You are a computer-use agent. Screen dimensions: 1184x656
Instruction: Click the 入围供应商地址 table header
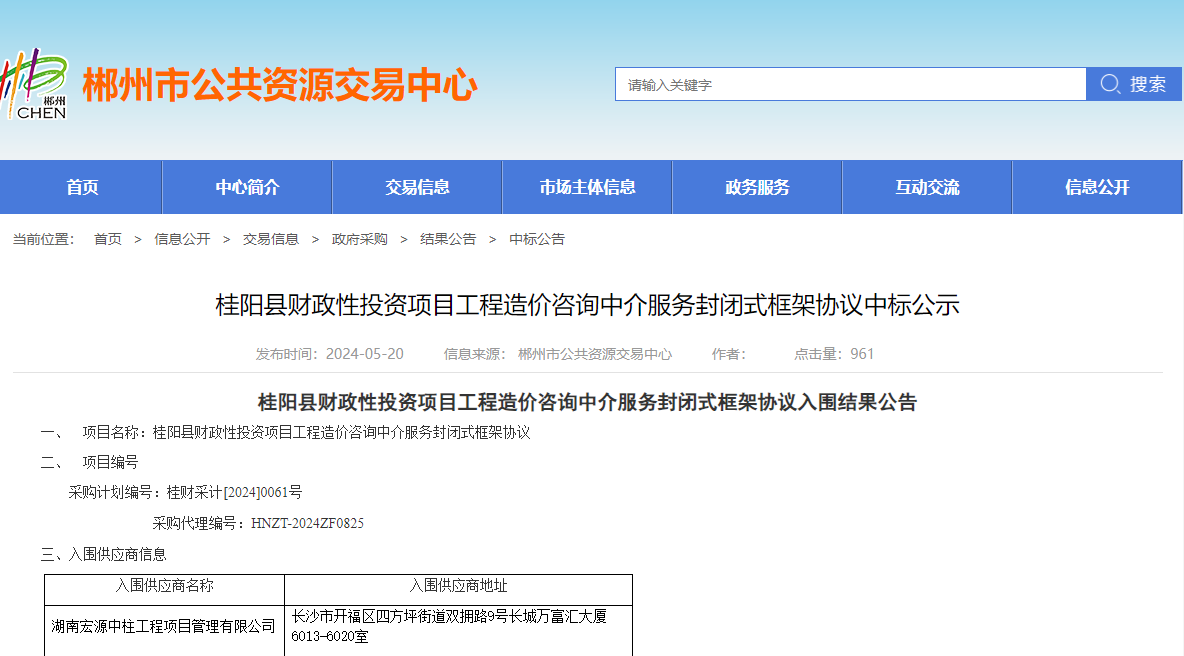click(x=458, y=586)
